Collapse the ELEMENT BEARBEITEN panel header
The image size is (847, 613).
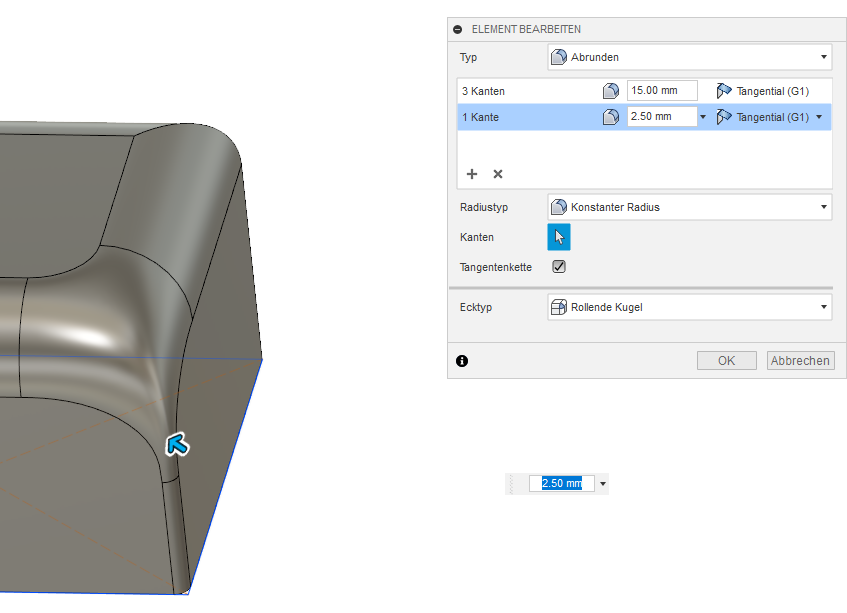458,29
